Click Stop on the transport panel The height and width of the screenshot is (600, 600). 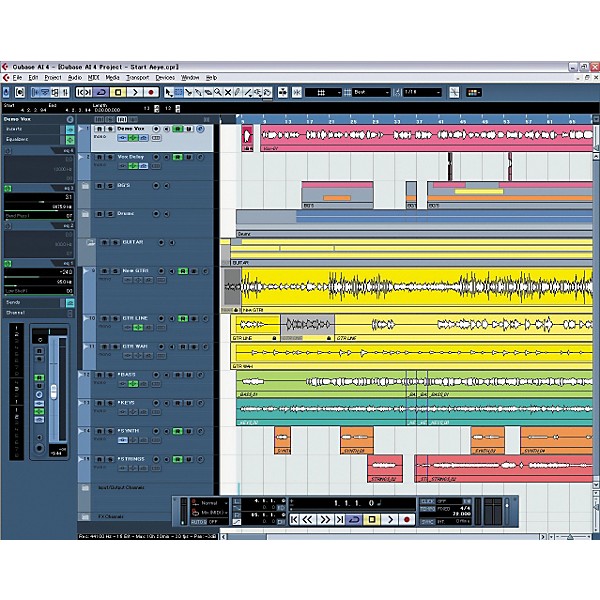tap(372, 519)
